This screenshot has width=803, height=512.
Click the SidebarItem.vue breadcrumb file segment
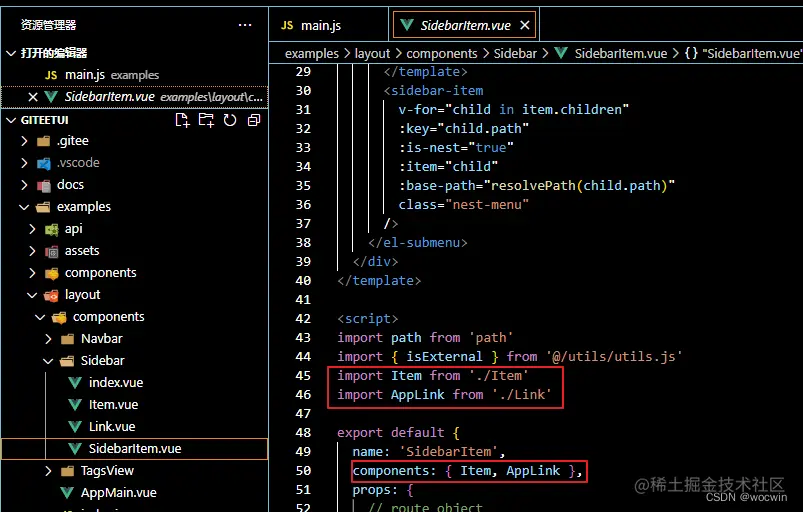[621, 54]
